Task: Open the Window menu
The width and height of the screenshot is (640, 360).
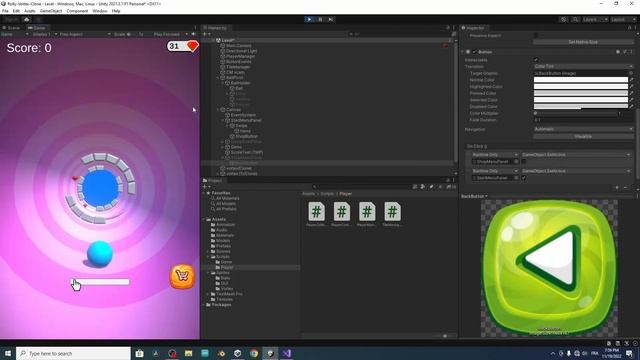Action: (100, 11)
